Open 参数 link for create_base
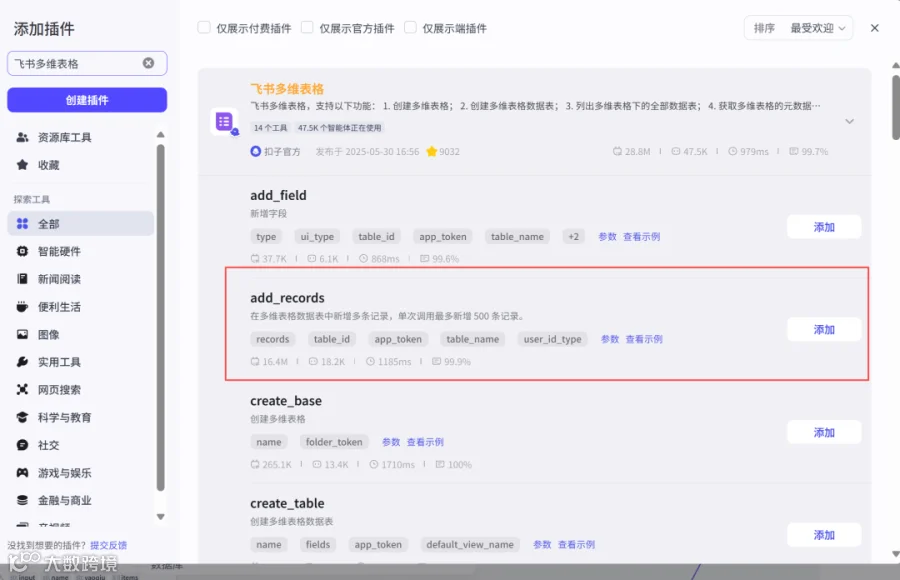 click(x=391, y=442)
